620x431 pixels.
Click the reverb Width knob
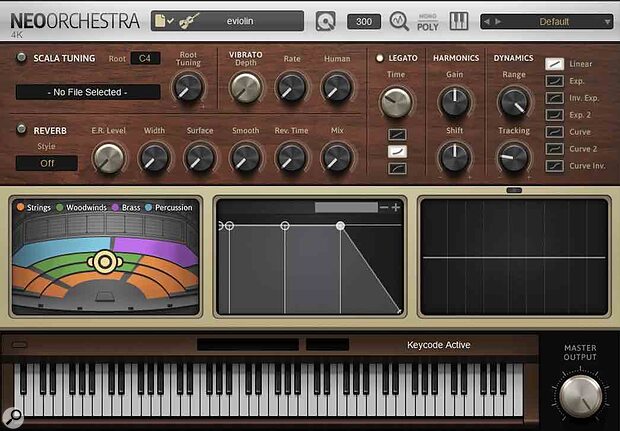[154, 158]
